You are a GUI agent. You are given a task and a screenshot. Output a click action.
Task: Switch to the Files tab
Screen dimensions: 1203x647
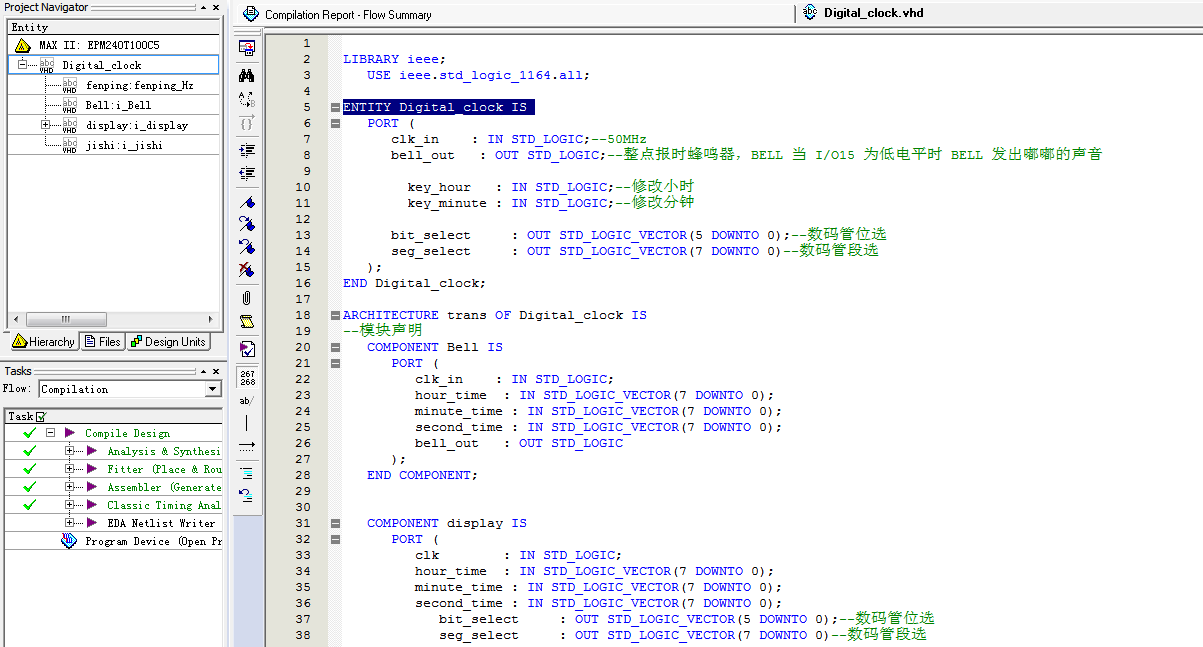pyautogui.click(x=102, y=342)
